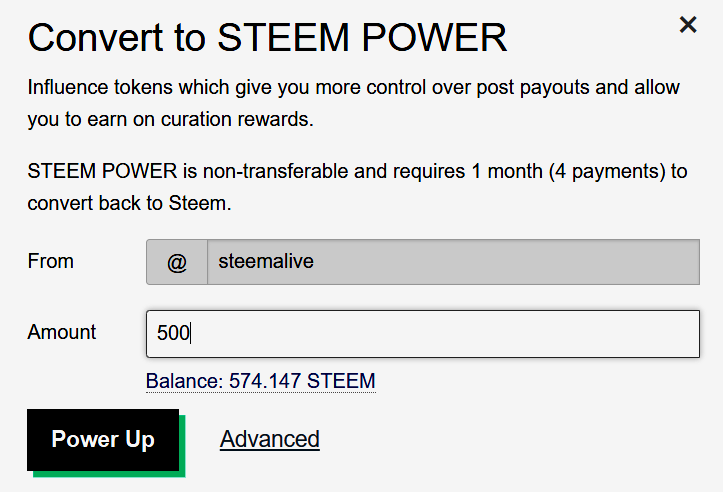The image size is (723, 492).
Task: Click the word Balance below the amount
Action: (x=183, y=381)
